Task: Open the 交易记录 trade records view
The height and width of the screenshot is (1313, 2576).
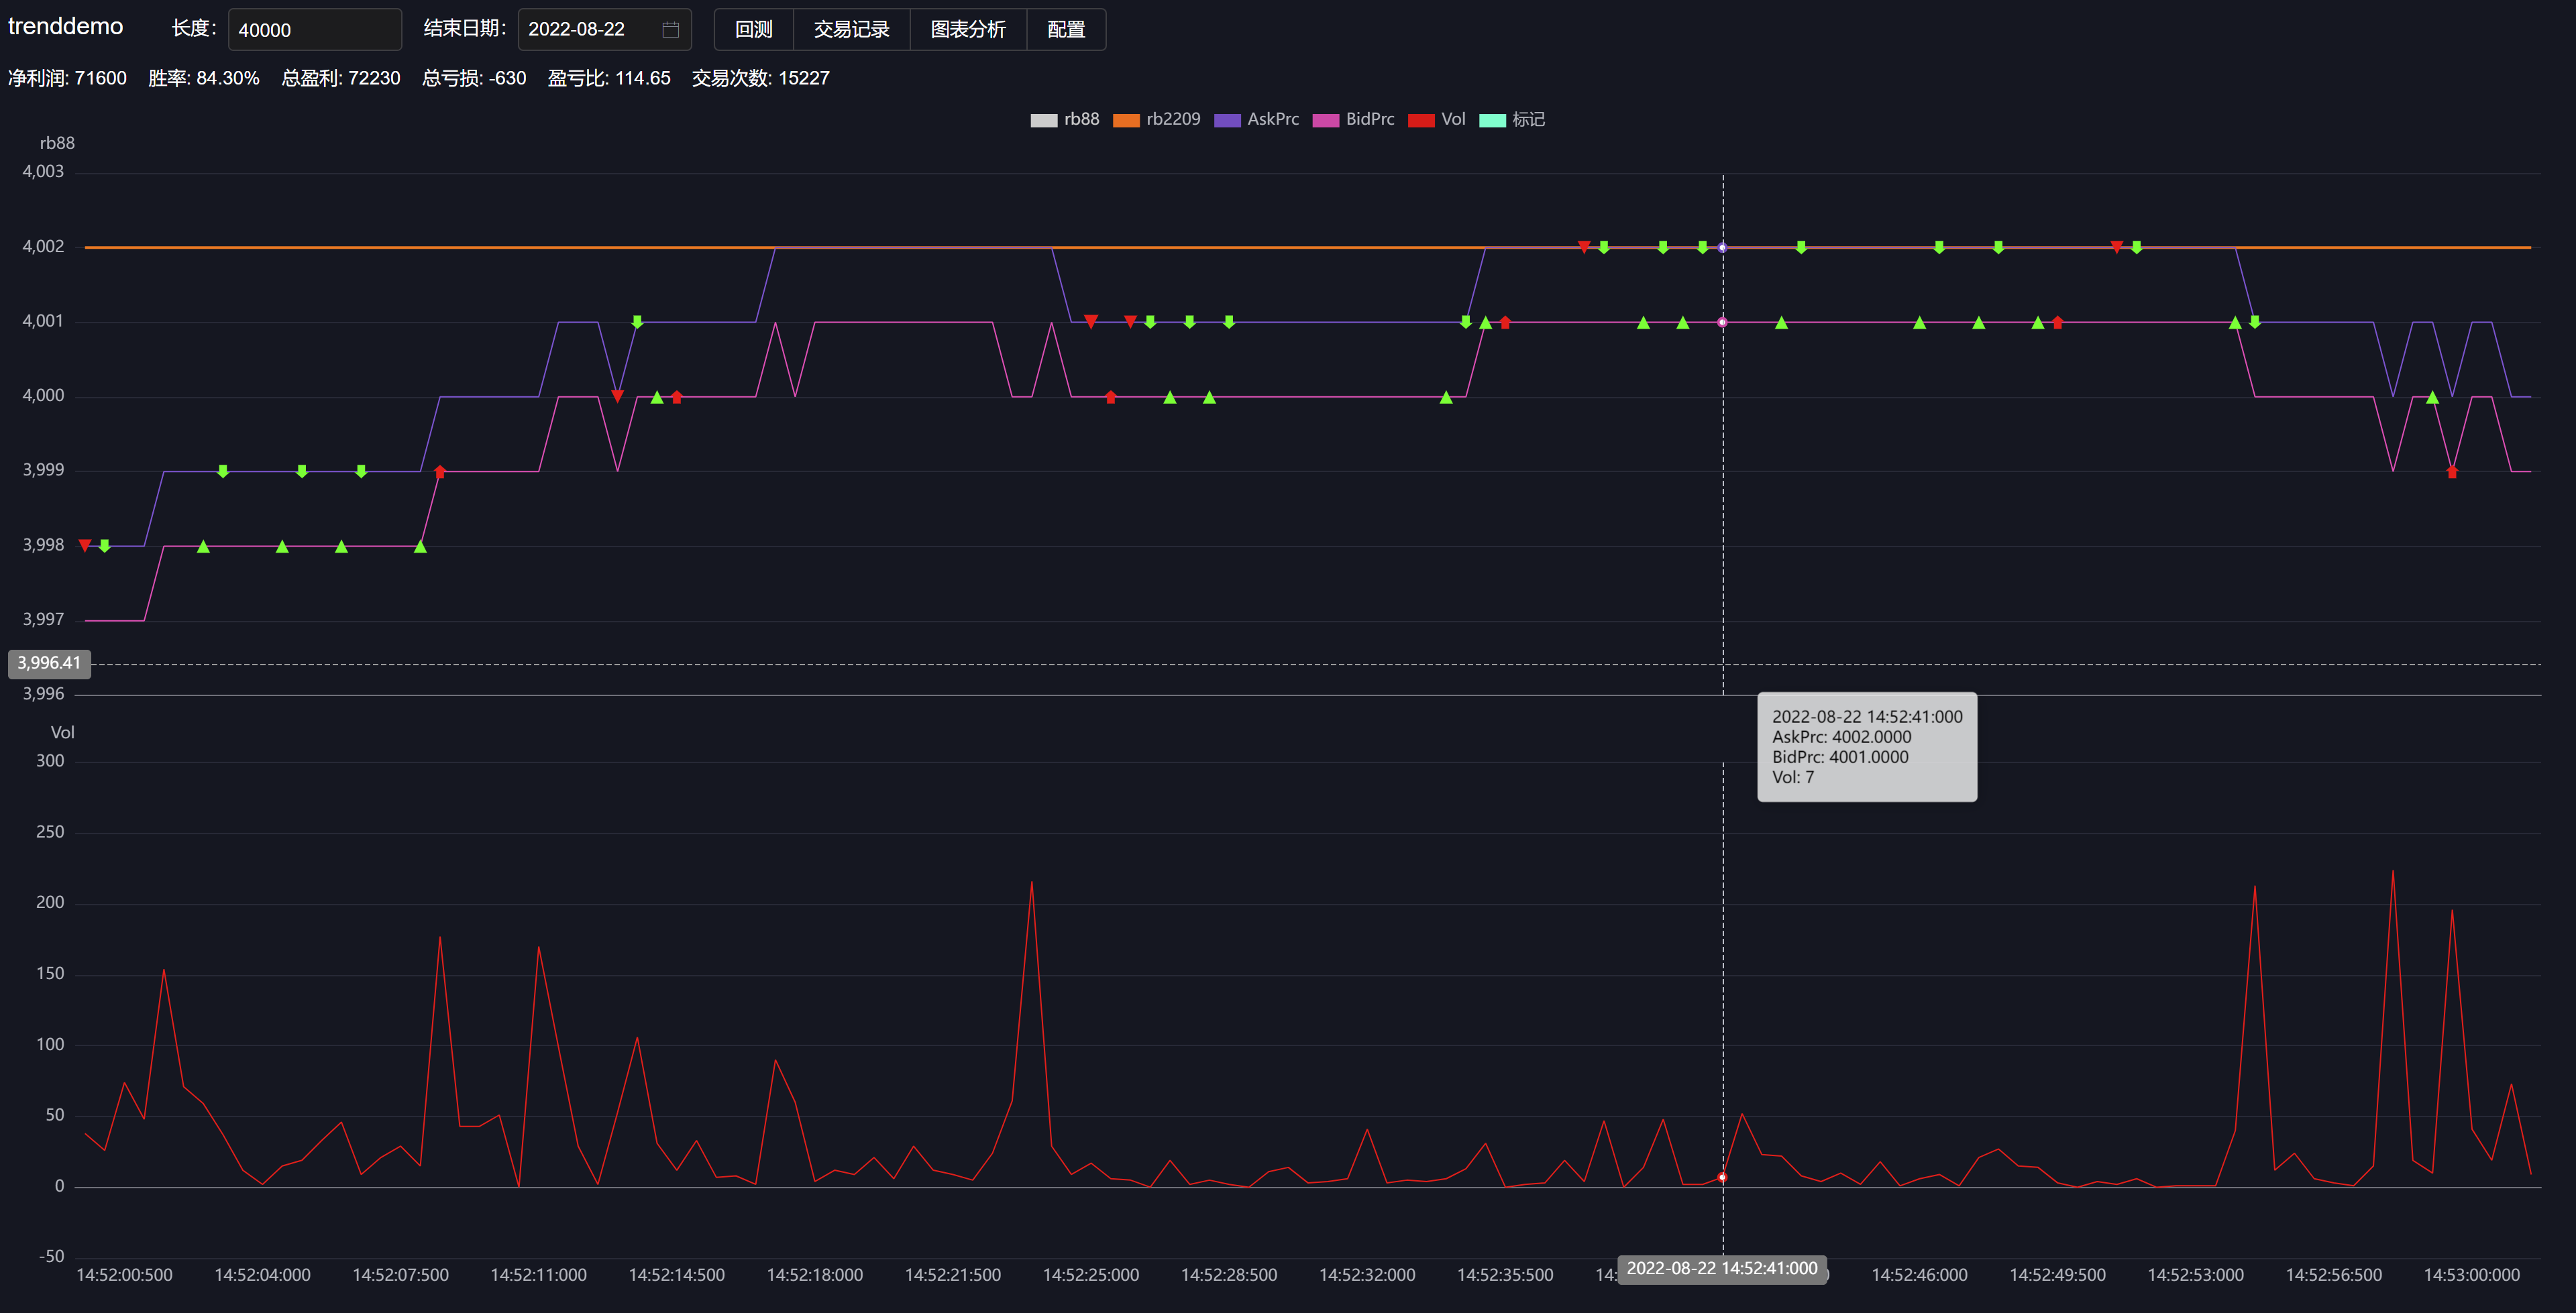Action: (x=852, y=30)
